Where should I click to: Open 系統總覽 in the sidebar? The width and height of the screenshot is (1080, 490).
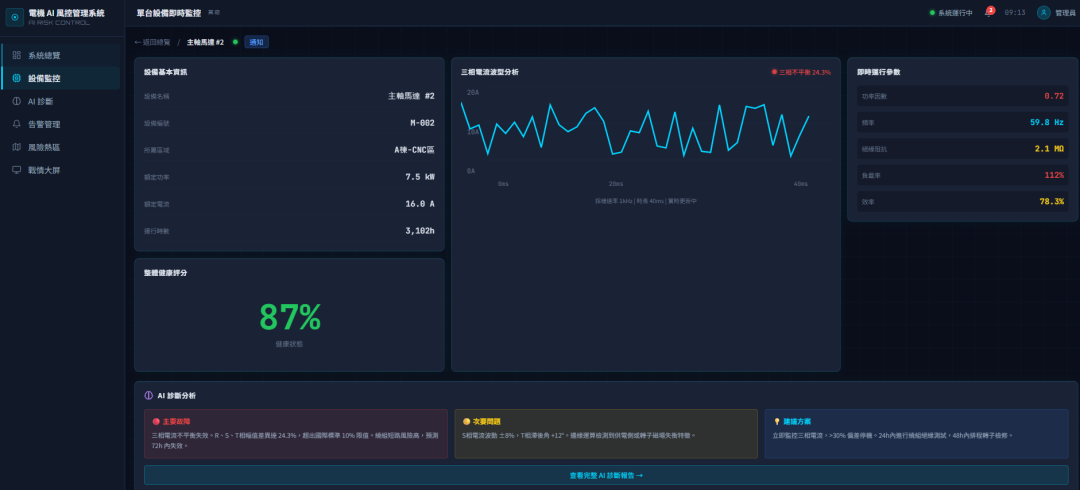(61, 55)
